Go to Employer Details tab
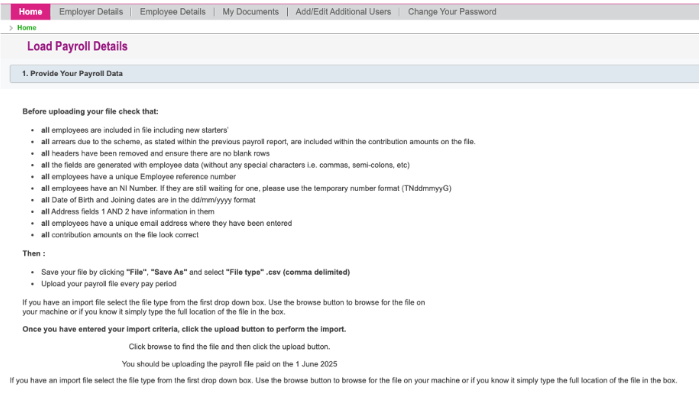 91,12
